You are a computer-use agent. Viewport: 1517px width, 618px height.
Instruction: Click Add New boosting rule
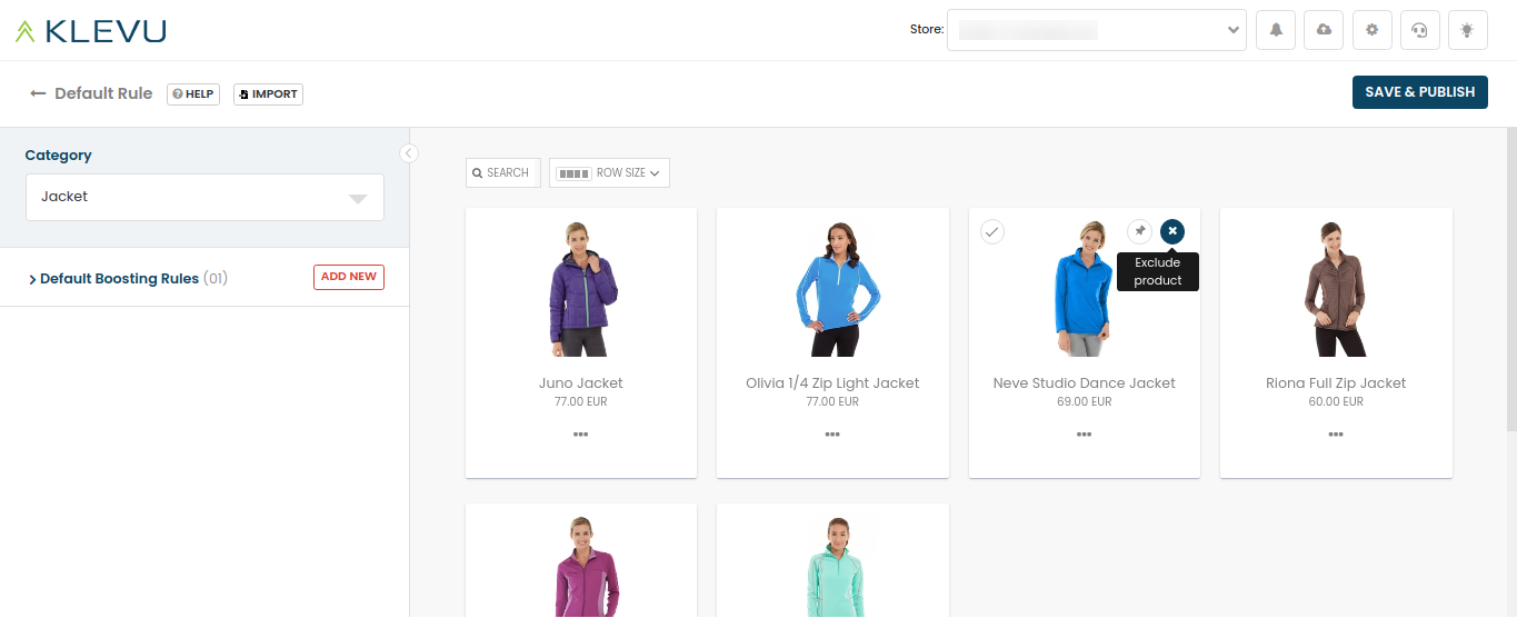click(x=349, y=277)
